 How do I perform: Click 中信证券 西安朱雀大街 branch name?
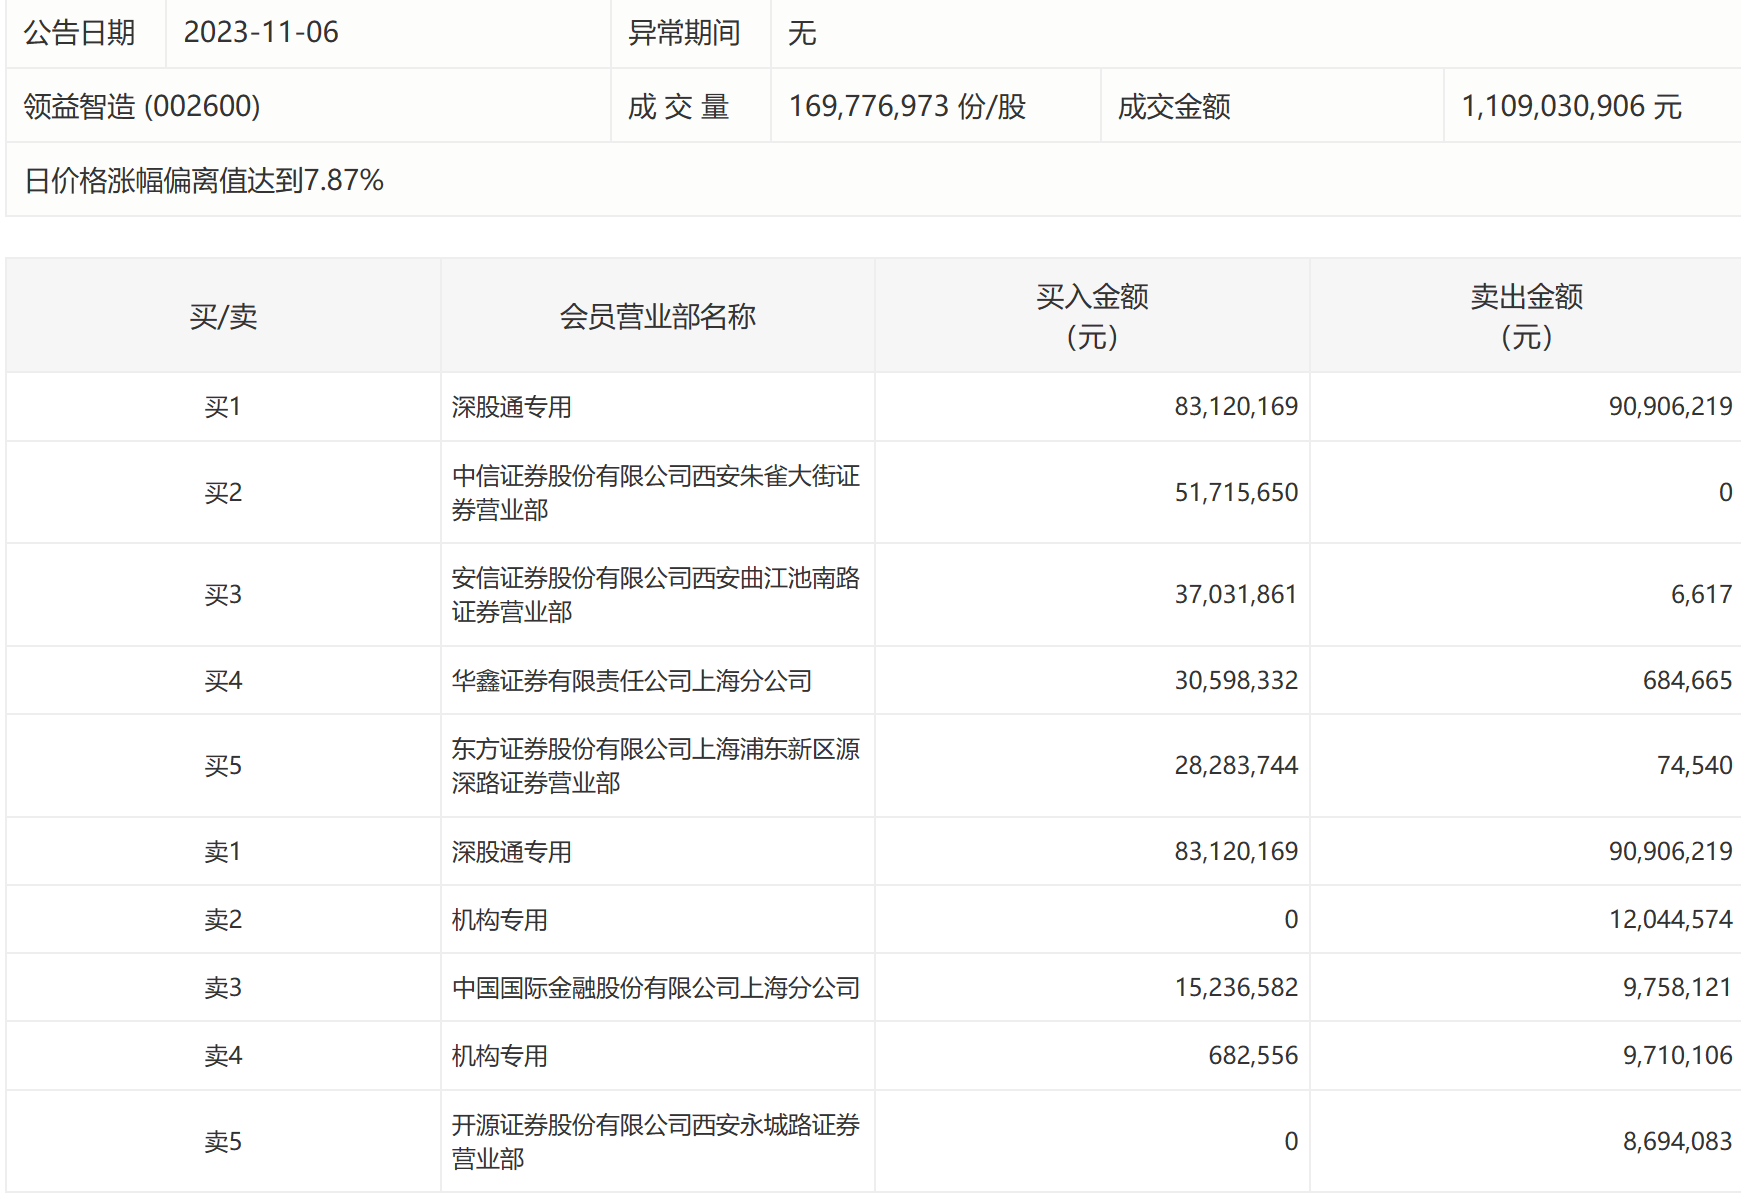pos(655,492)
